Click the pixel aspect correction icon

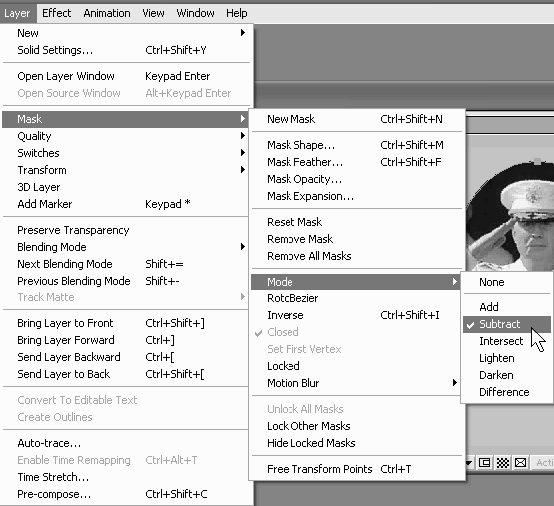point(520,463)
